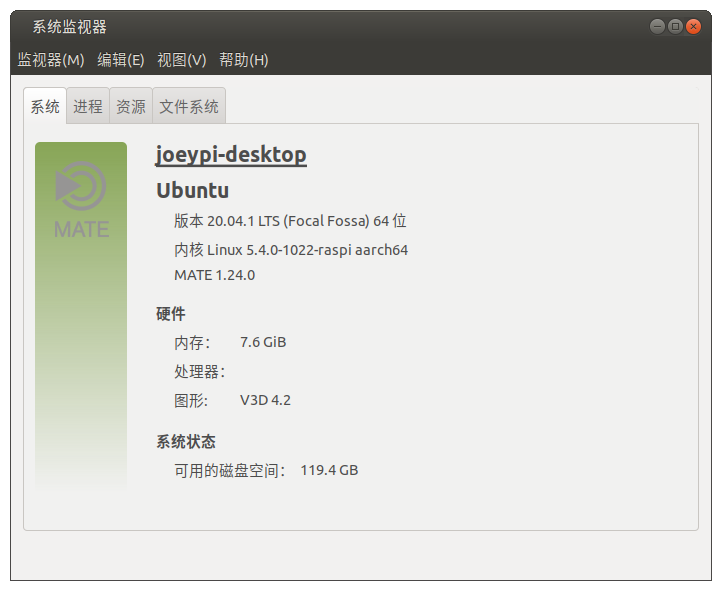
Task: Click the V3D 4.2 graphics value
Action: coord(265,400)
